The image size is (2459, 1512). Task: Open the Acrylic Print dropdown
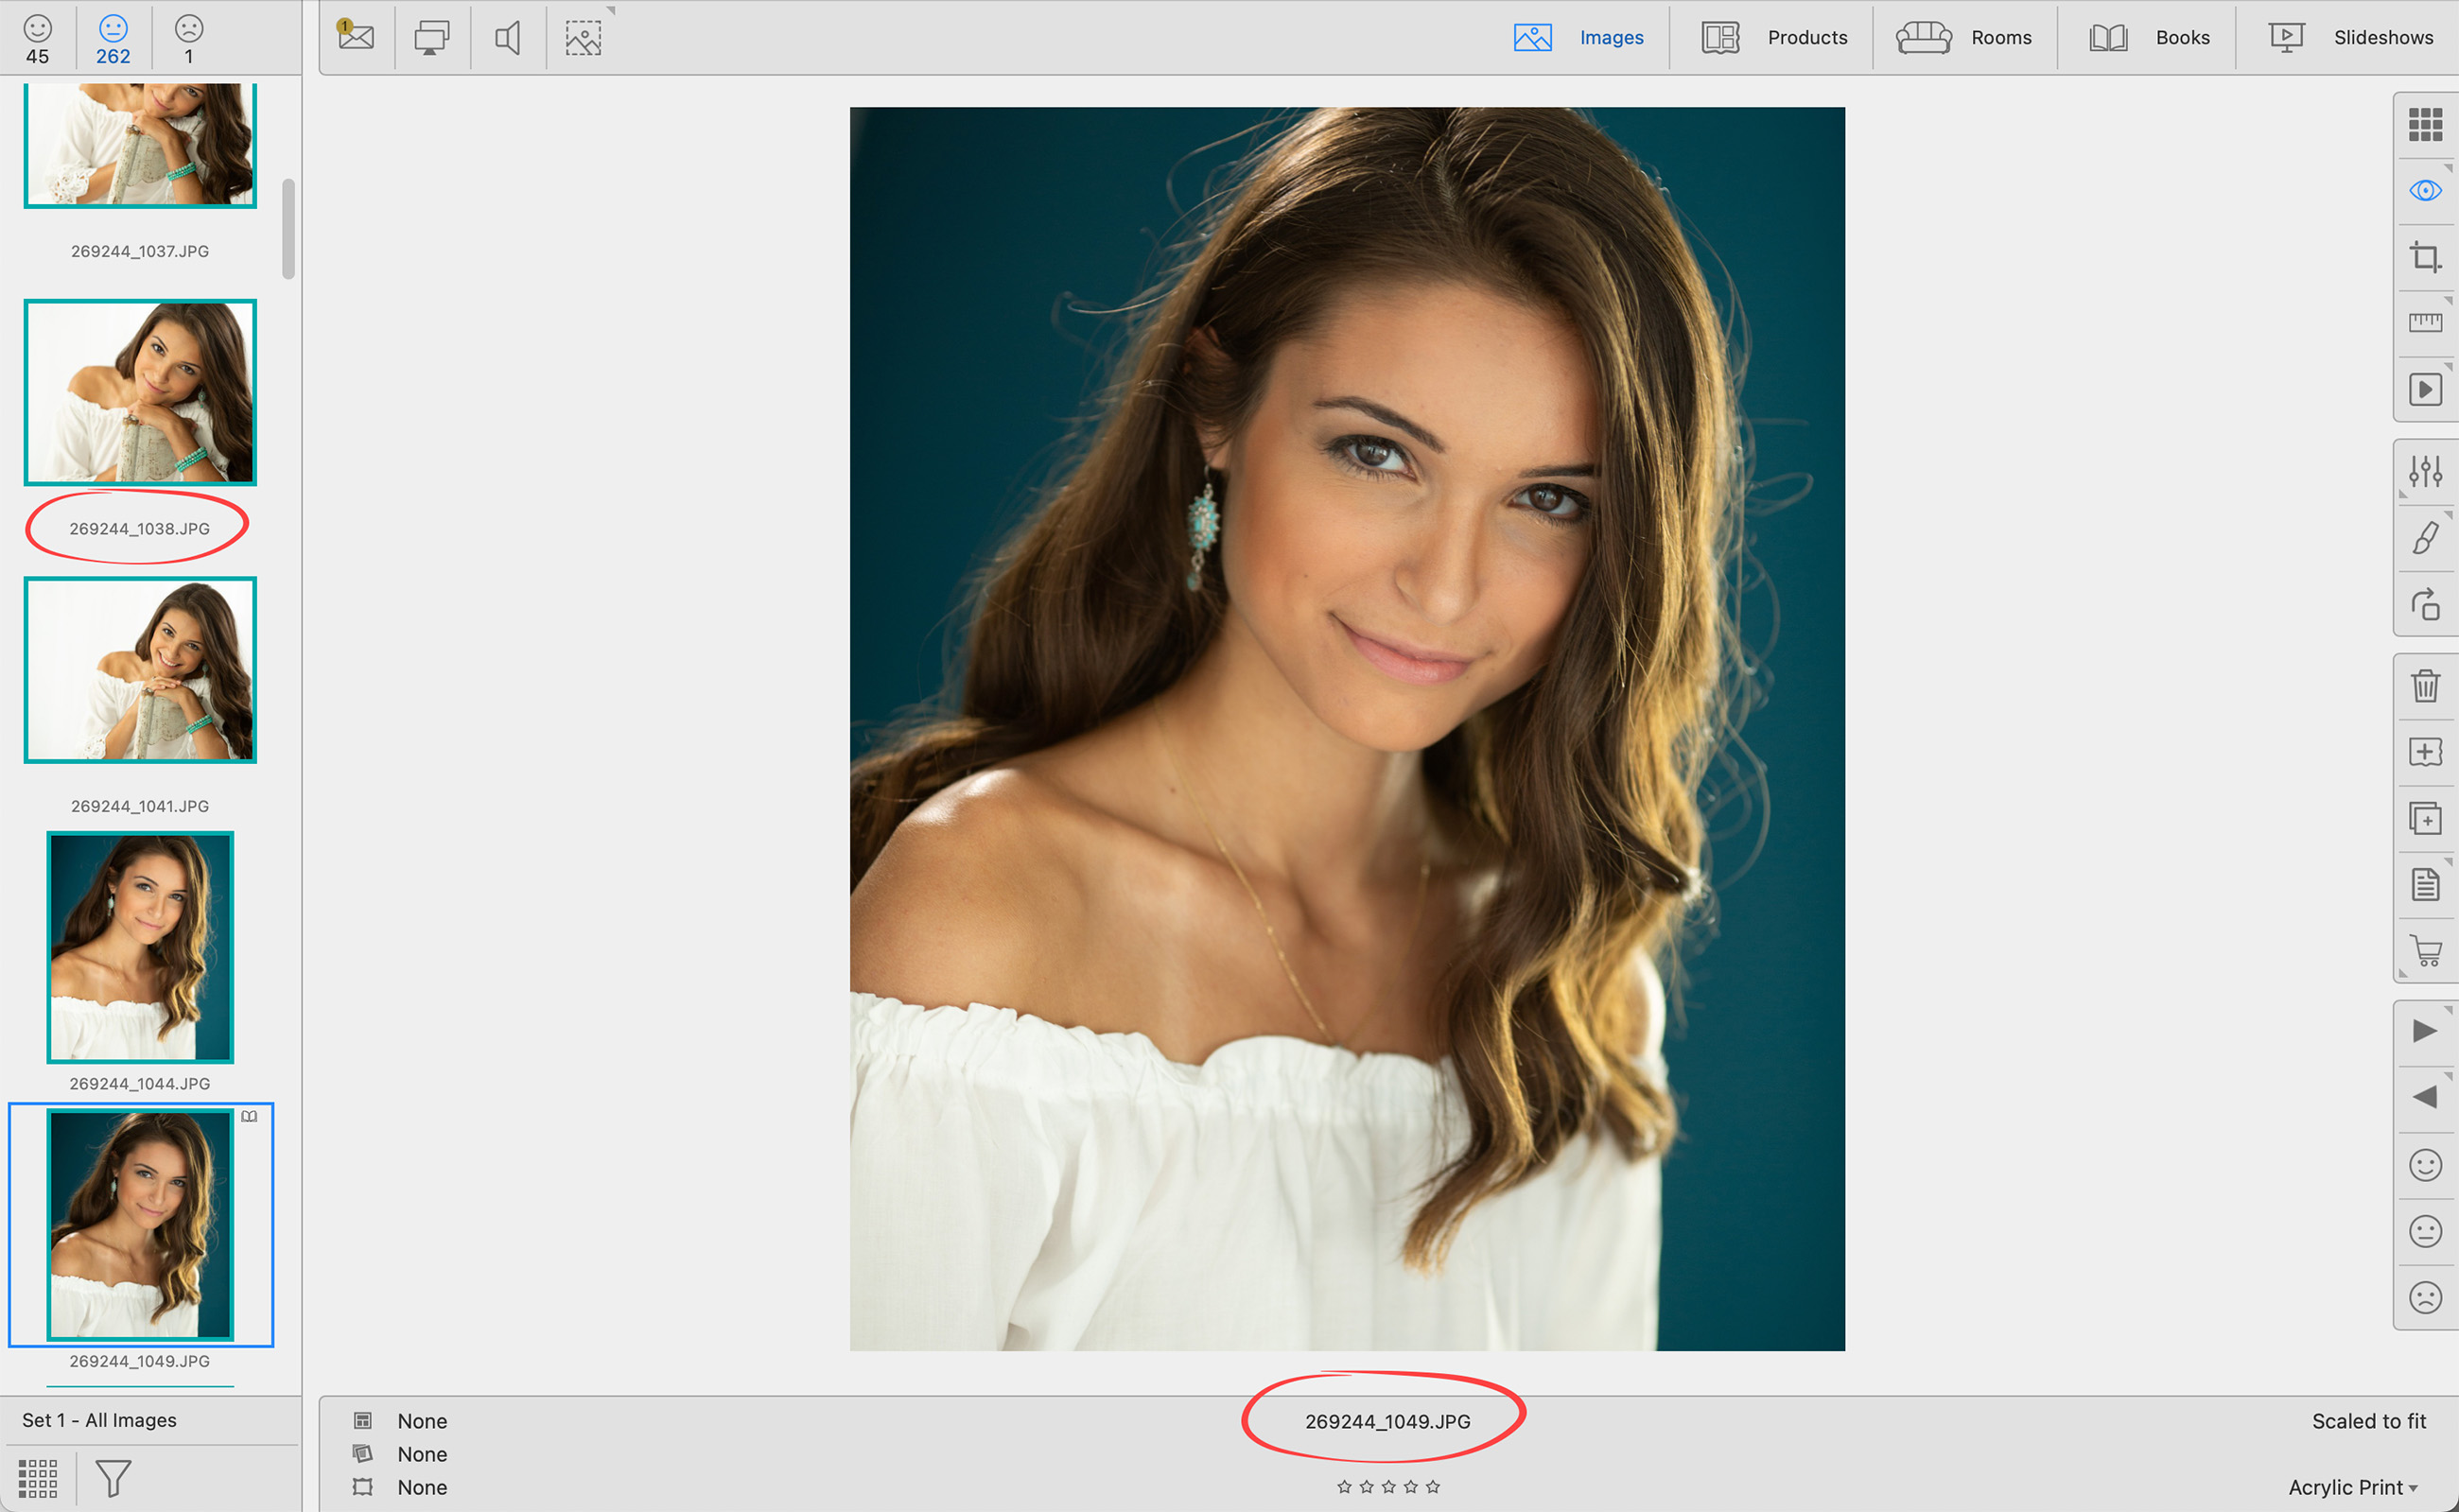coord(2352,1487)
